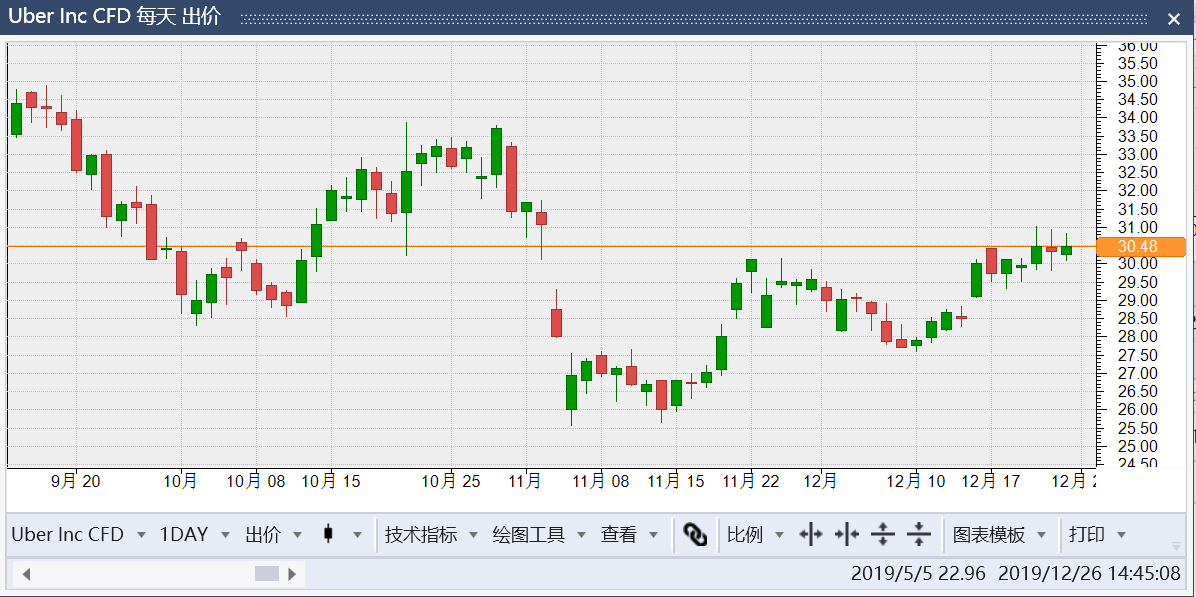Open the 出价 price type dropdown
Screen dimensions: 1196x597
point(297,535)
